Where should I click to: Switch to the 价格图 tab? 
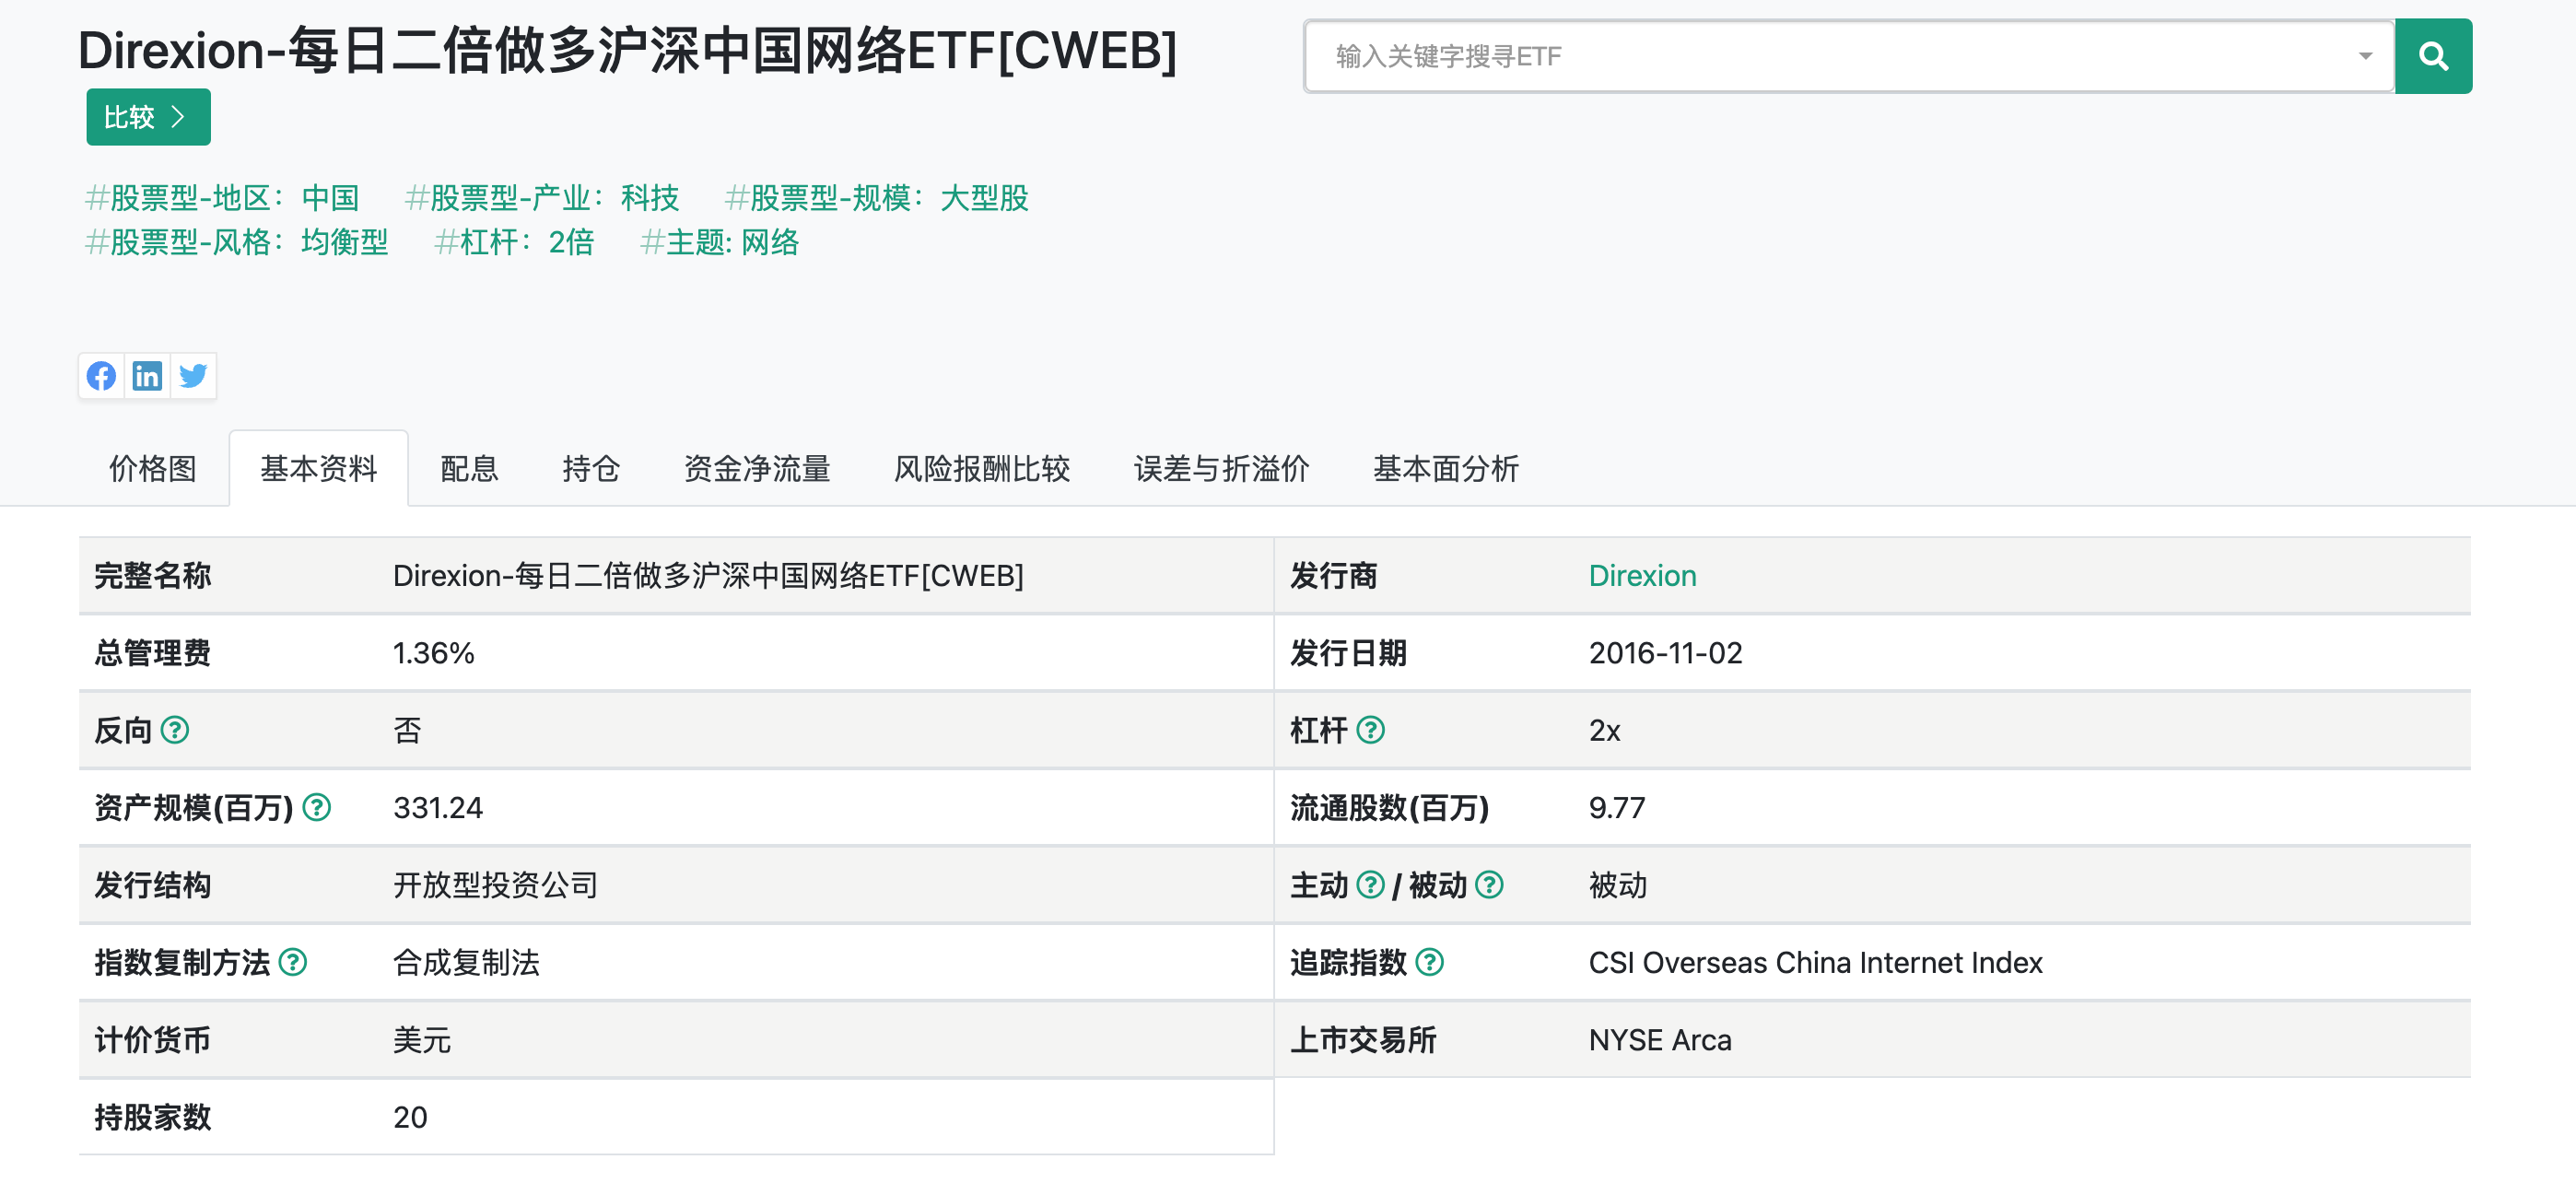(x=152, y=468)
